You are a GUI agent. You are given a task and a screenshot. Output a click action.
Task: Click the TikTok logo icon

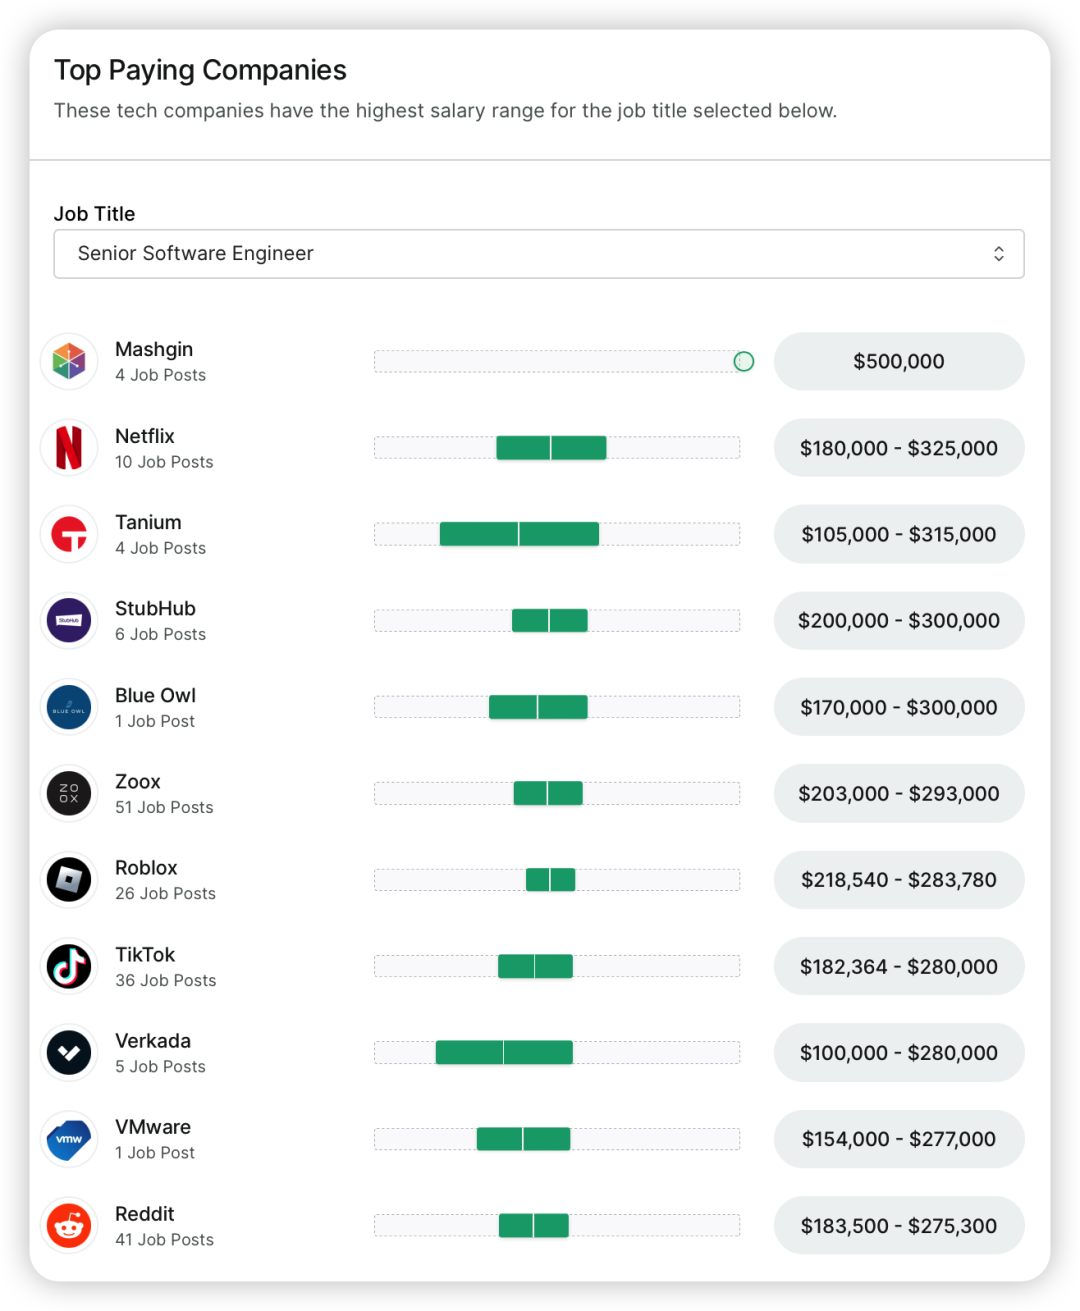click(x=69, y=966)
